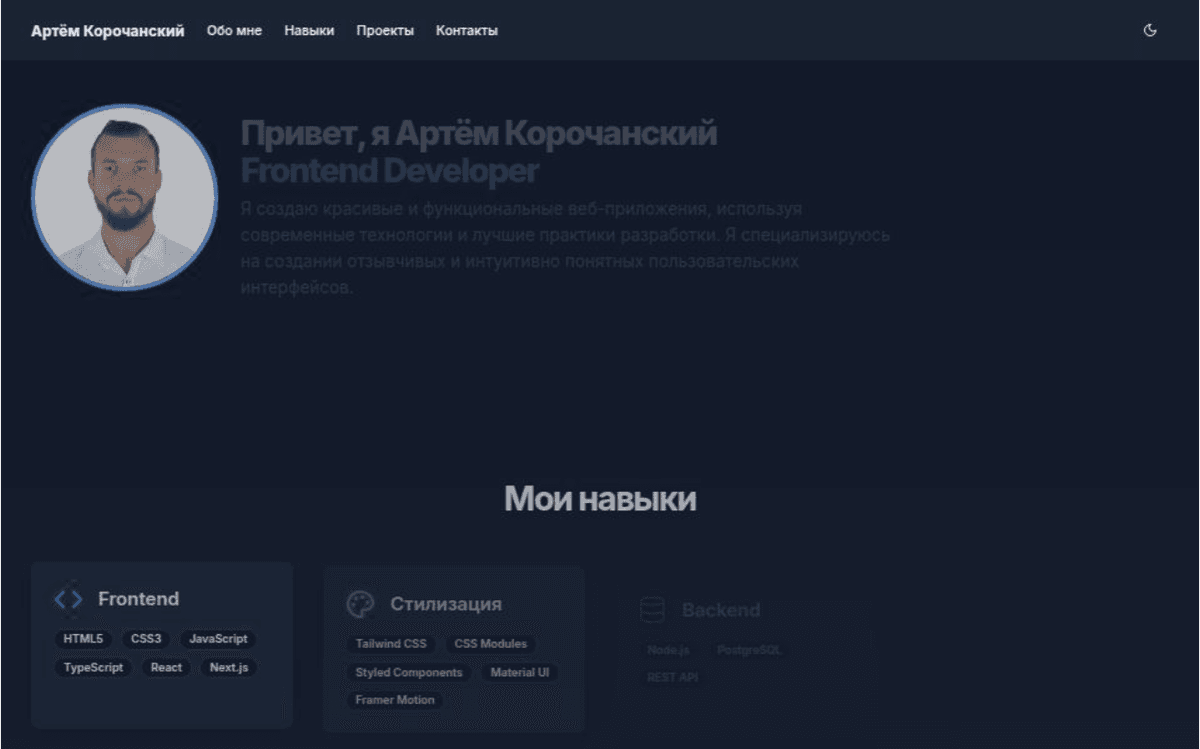
Task: Select the CSS3 skill tag
Action: pyautogui.click(x=146, y=639)
